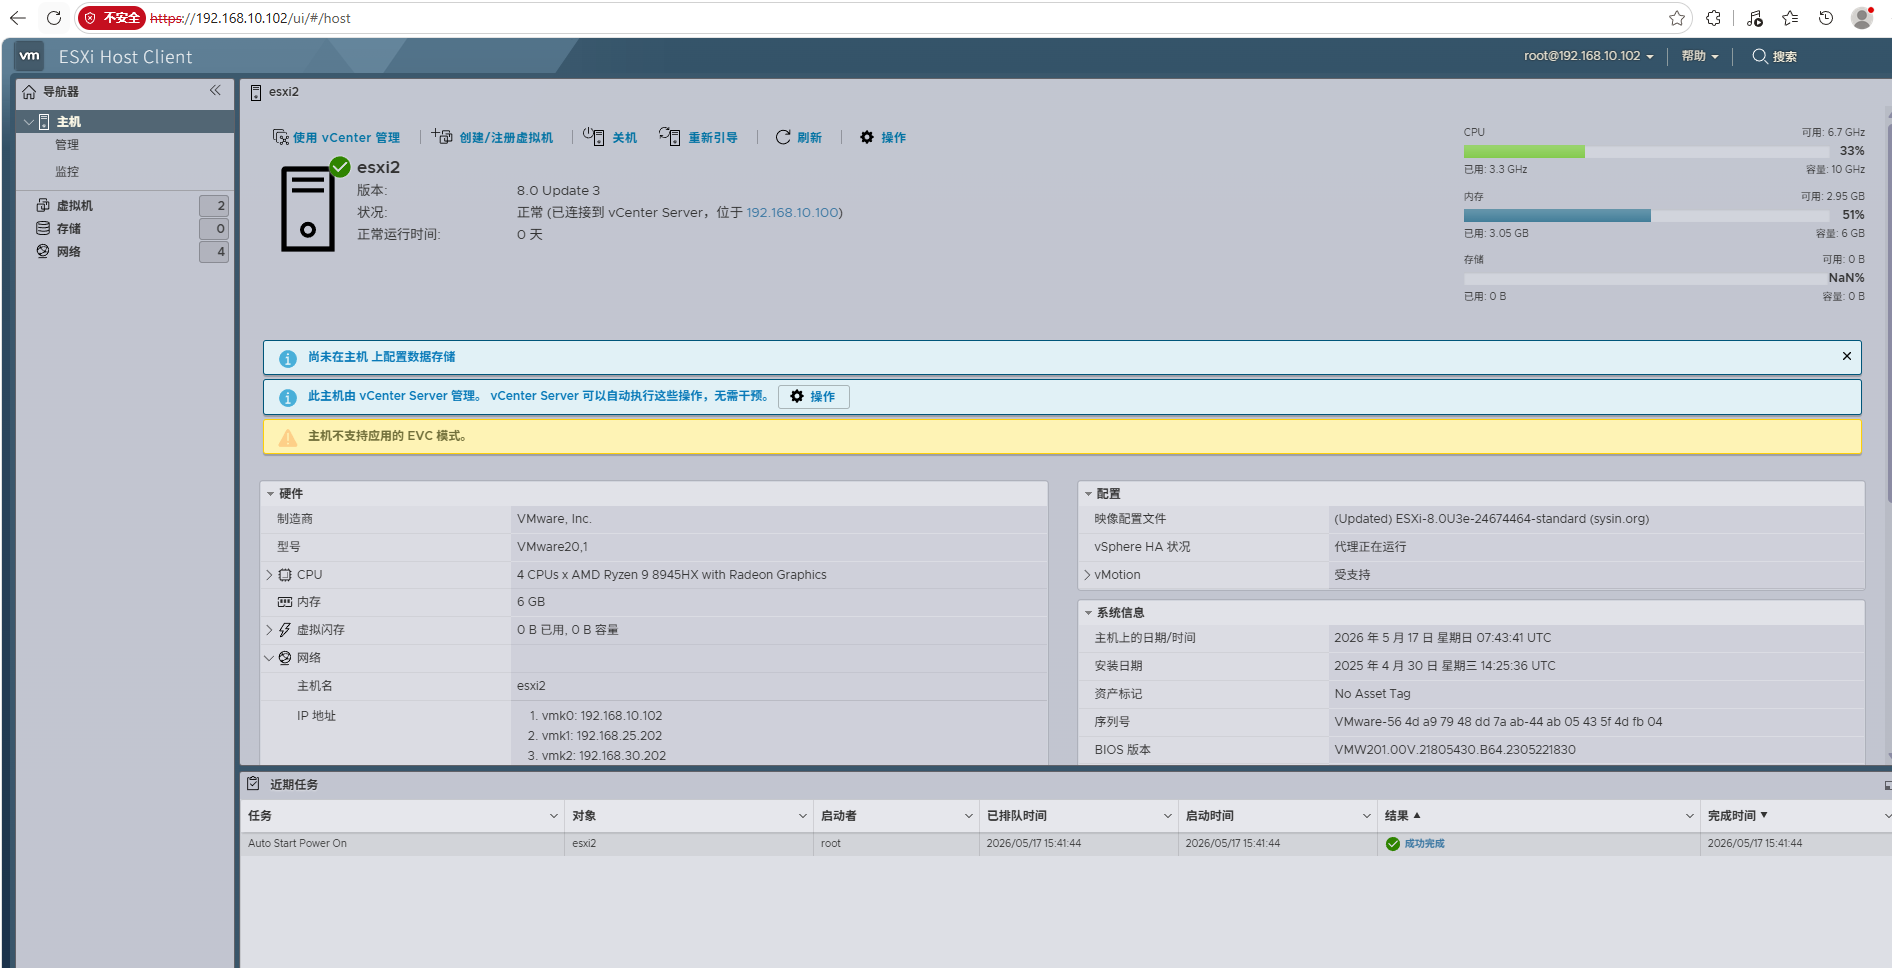Click Create/Register VM toolbar button
Image resolution: width=1892 pixels, height=968 pixels.
click(x=492, y=137)
